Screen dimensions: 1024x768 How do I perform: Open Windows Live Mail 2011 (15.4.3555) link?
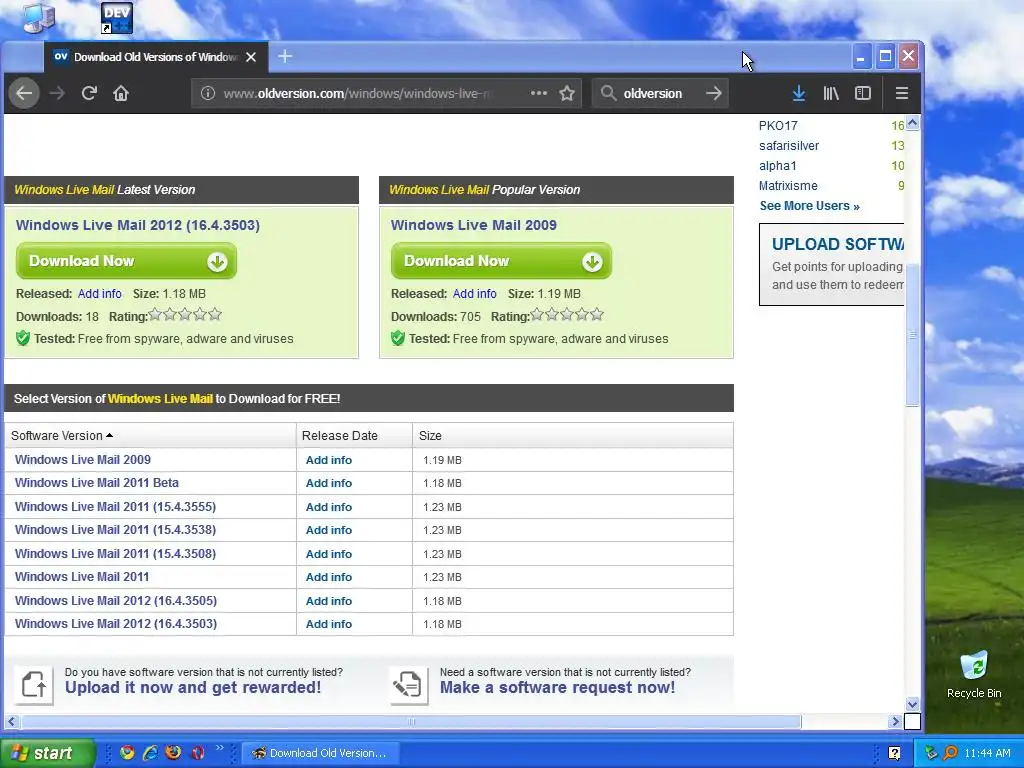115,507
